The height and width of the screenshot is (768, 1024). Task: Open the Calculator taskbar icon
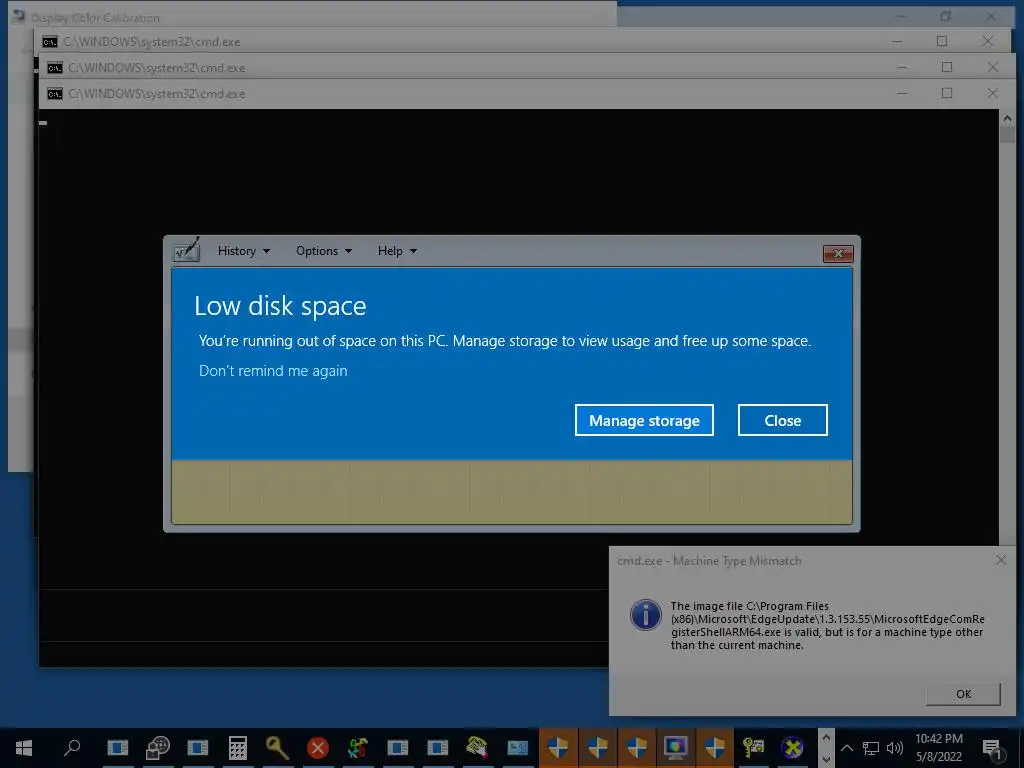238,748
